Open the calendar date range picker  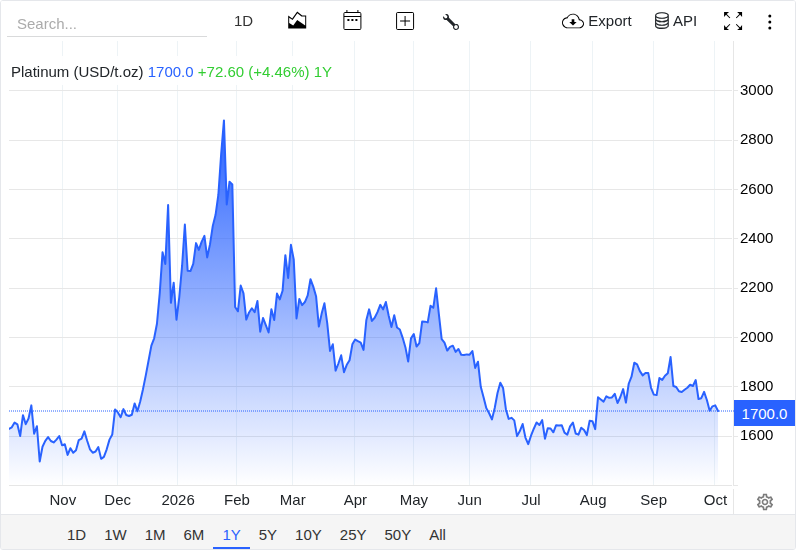[352, 21]
